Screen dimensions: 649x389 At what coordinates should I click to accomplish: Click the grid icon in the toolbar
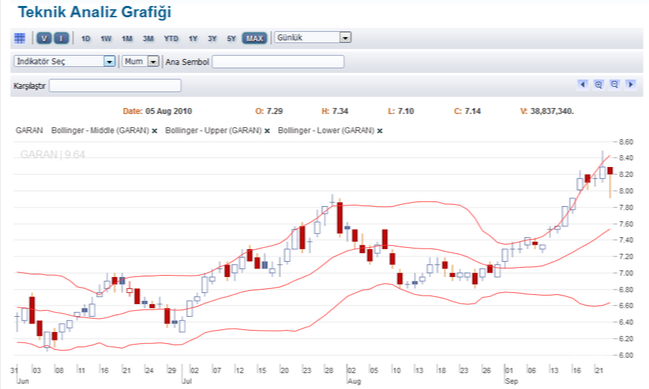19,38
